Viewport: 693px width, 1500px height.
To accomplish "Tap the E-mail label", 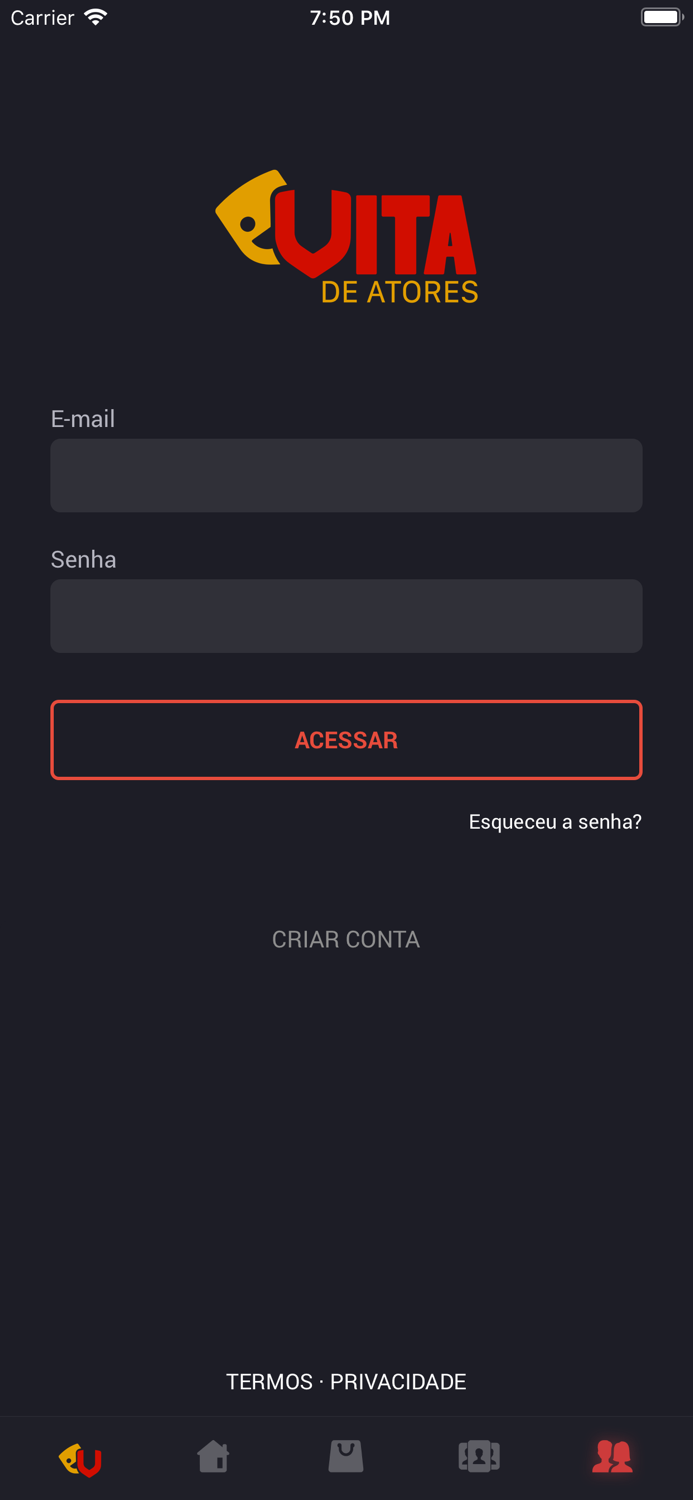I will 83,419.
